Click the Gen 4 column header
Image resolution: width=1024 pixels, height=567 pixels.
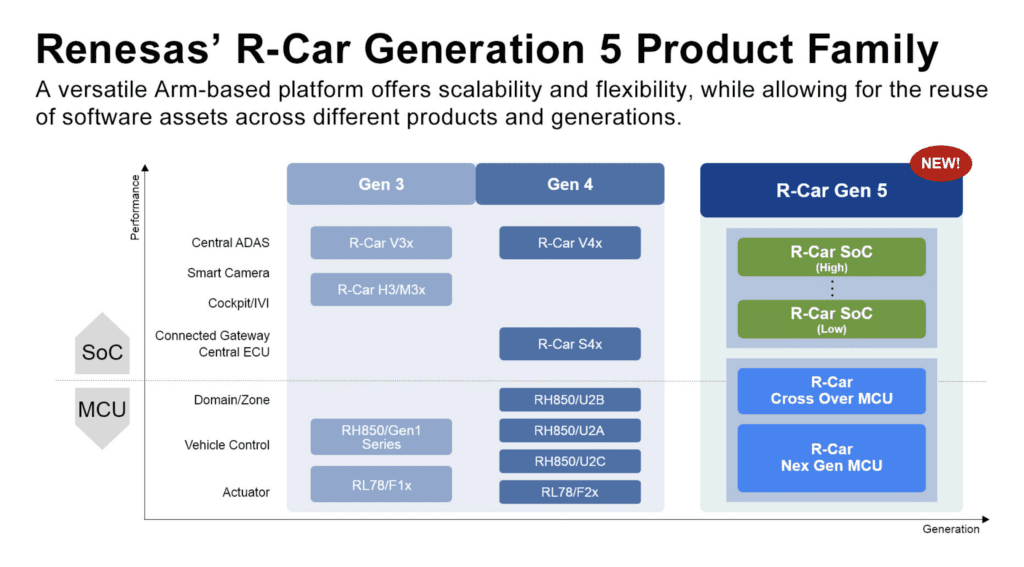coord(569,184)
